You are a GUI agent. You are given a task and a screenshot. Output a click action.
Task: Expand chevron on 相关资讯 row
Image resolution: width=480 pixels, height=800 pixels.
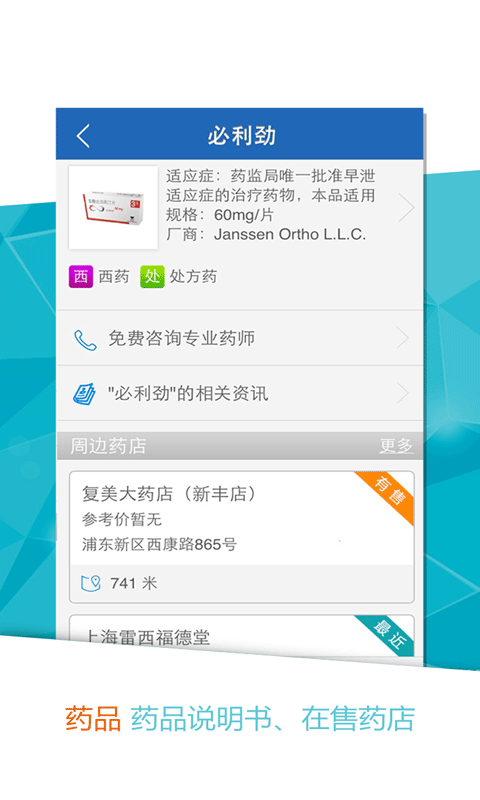(x=403, y=393)
